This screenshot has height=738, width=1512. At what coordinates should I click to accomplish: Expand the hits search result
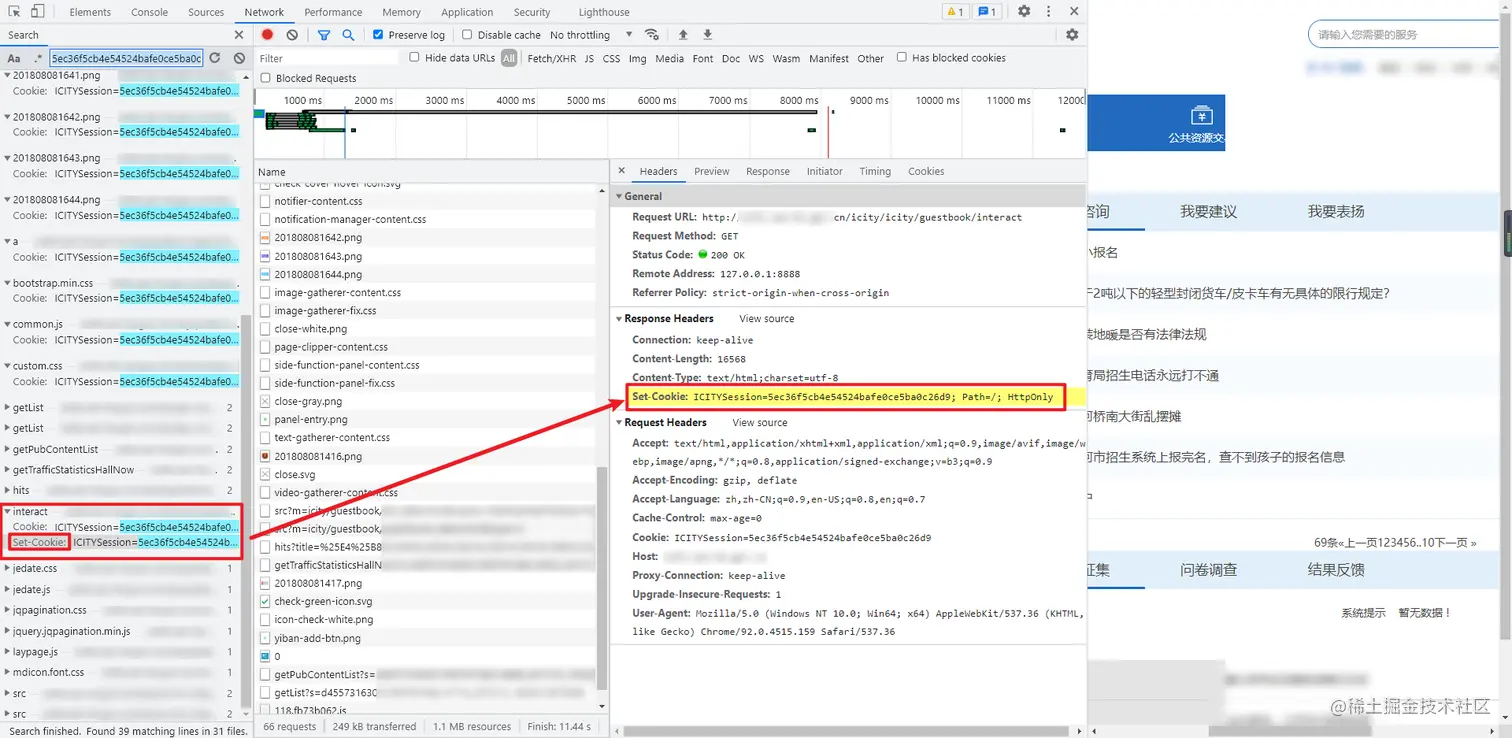pyautogui.click(x=8, y=490)
